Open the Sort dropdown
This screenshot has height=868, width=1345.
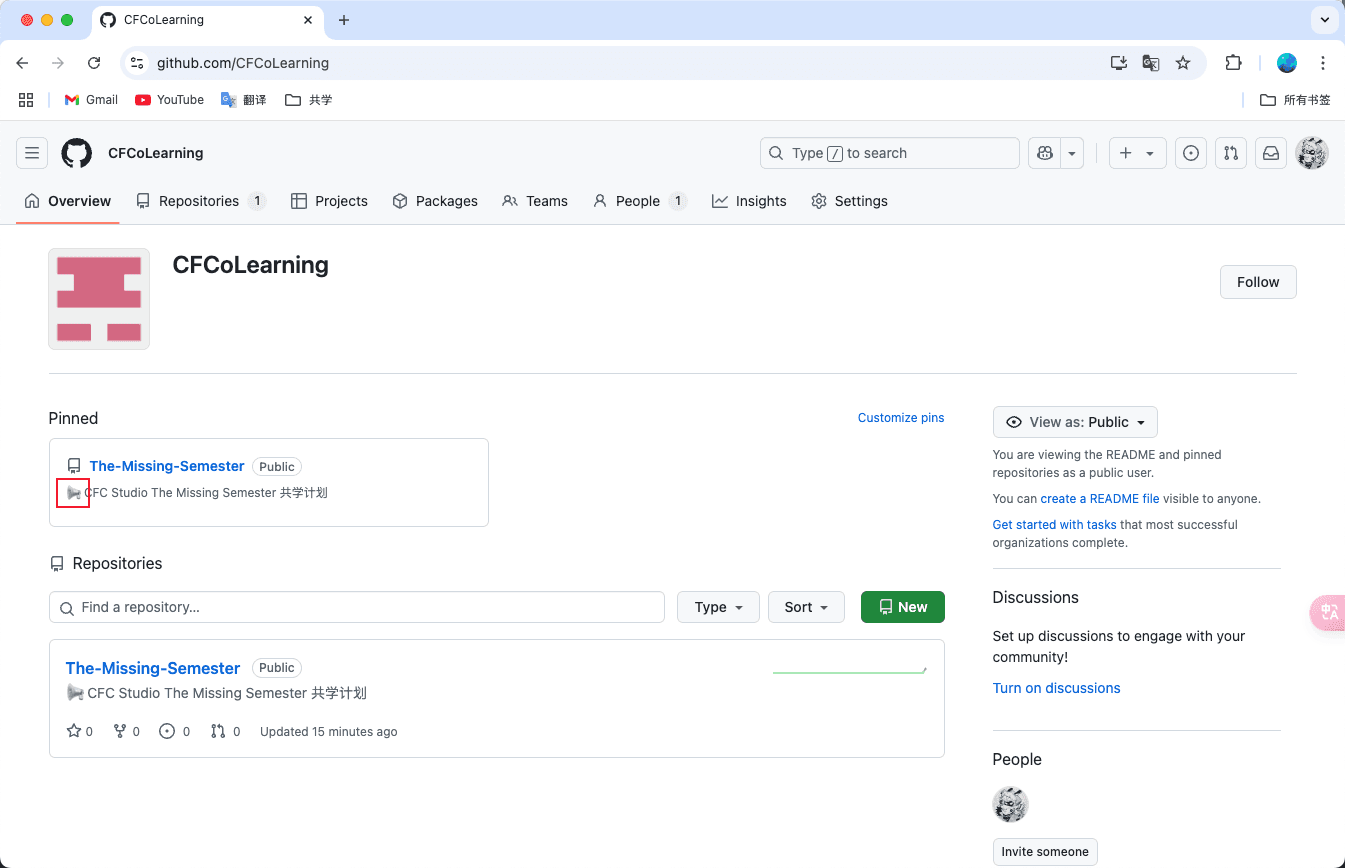click(x=806, y=607)
